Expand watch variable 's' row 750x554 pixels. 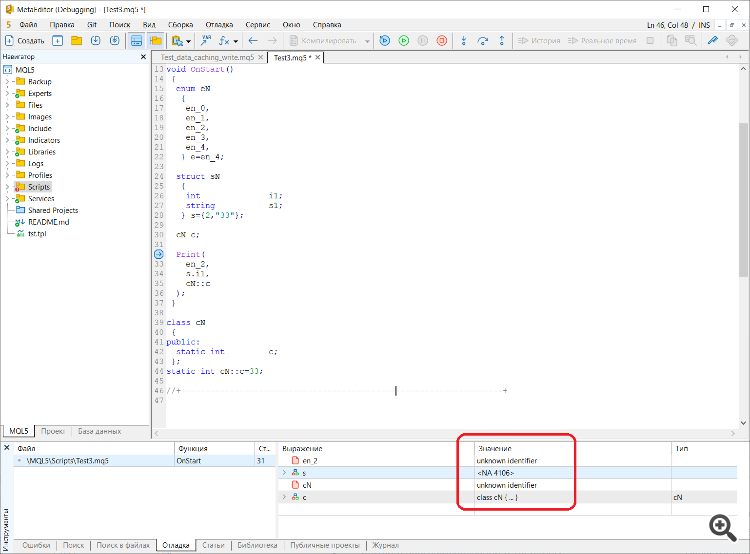284,472
